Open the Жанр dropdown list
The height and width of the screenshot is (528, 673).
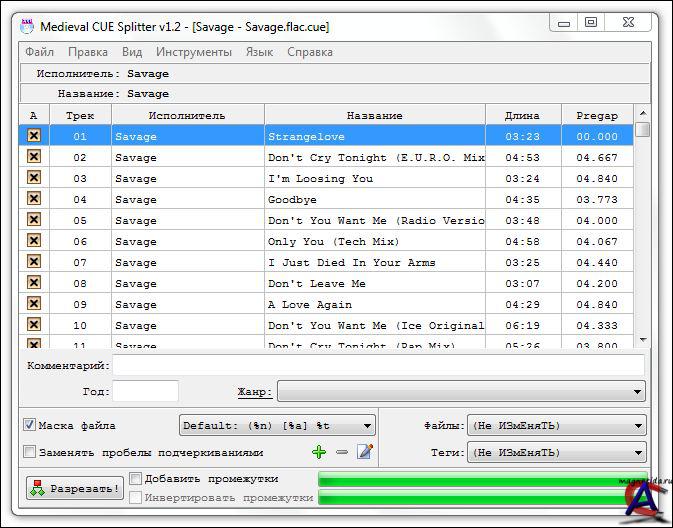(x=461, y=391)
